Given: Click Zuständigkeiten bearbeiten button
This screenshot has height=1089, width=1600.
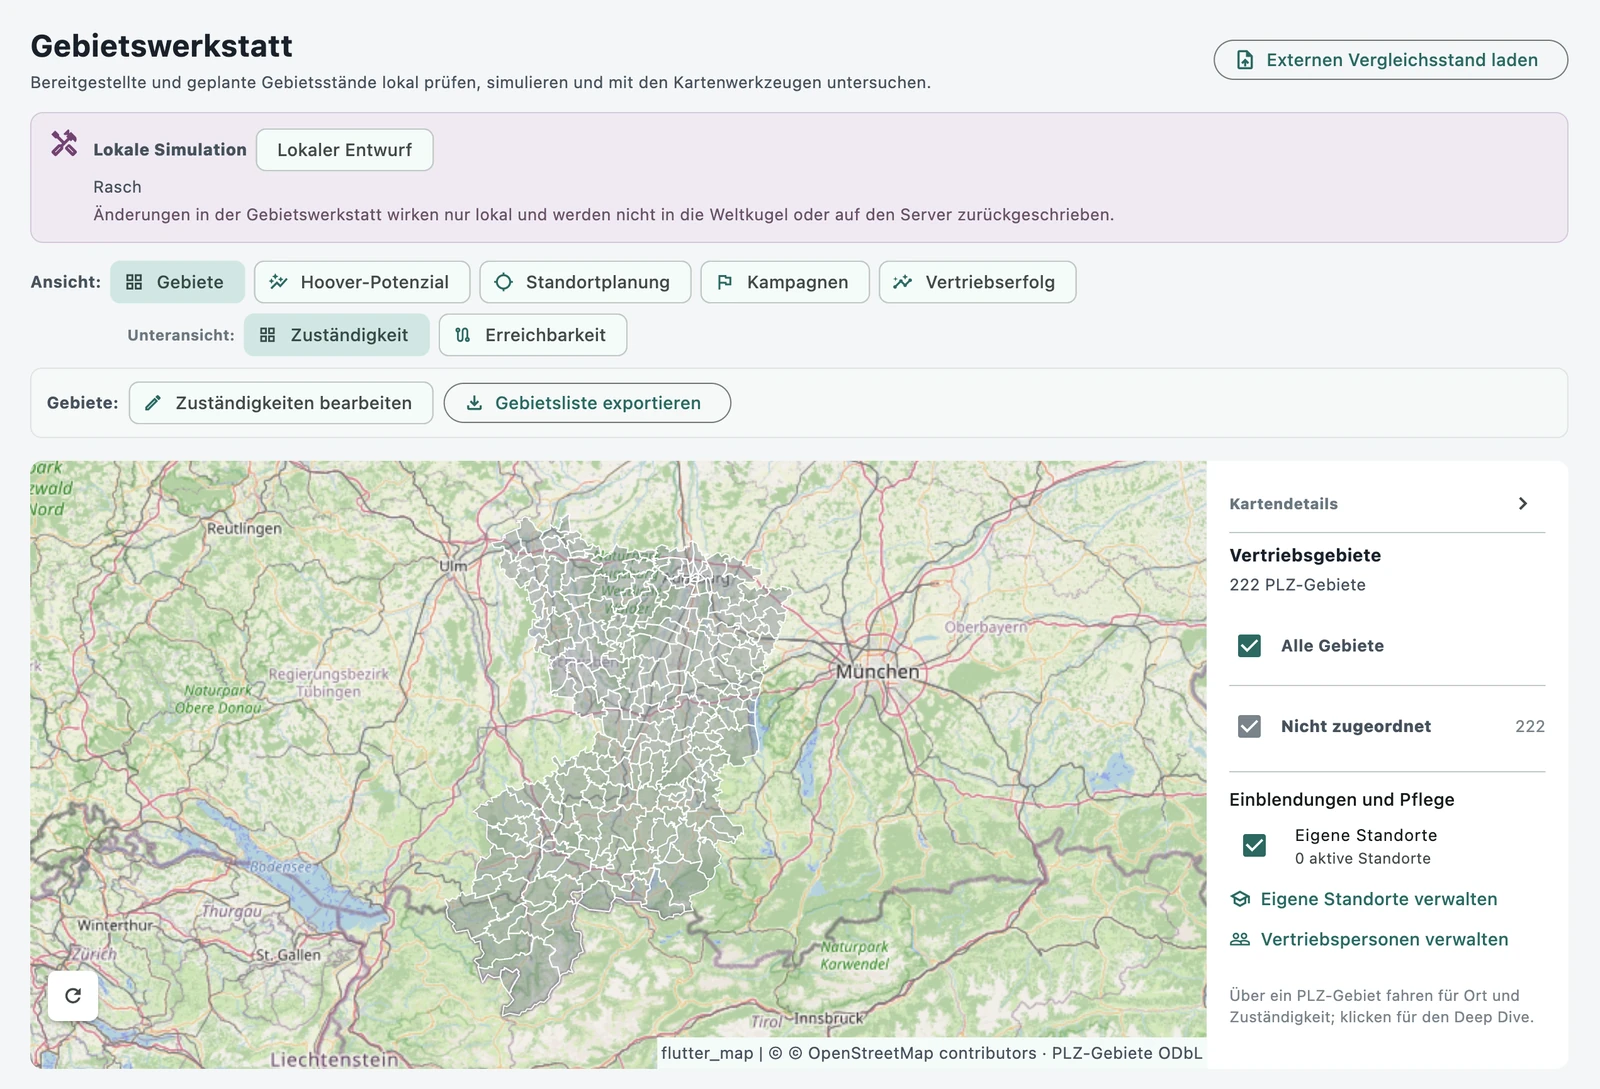Looking at the screenshot, I should (281, 403).
